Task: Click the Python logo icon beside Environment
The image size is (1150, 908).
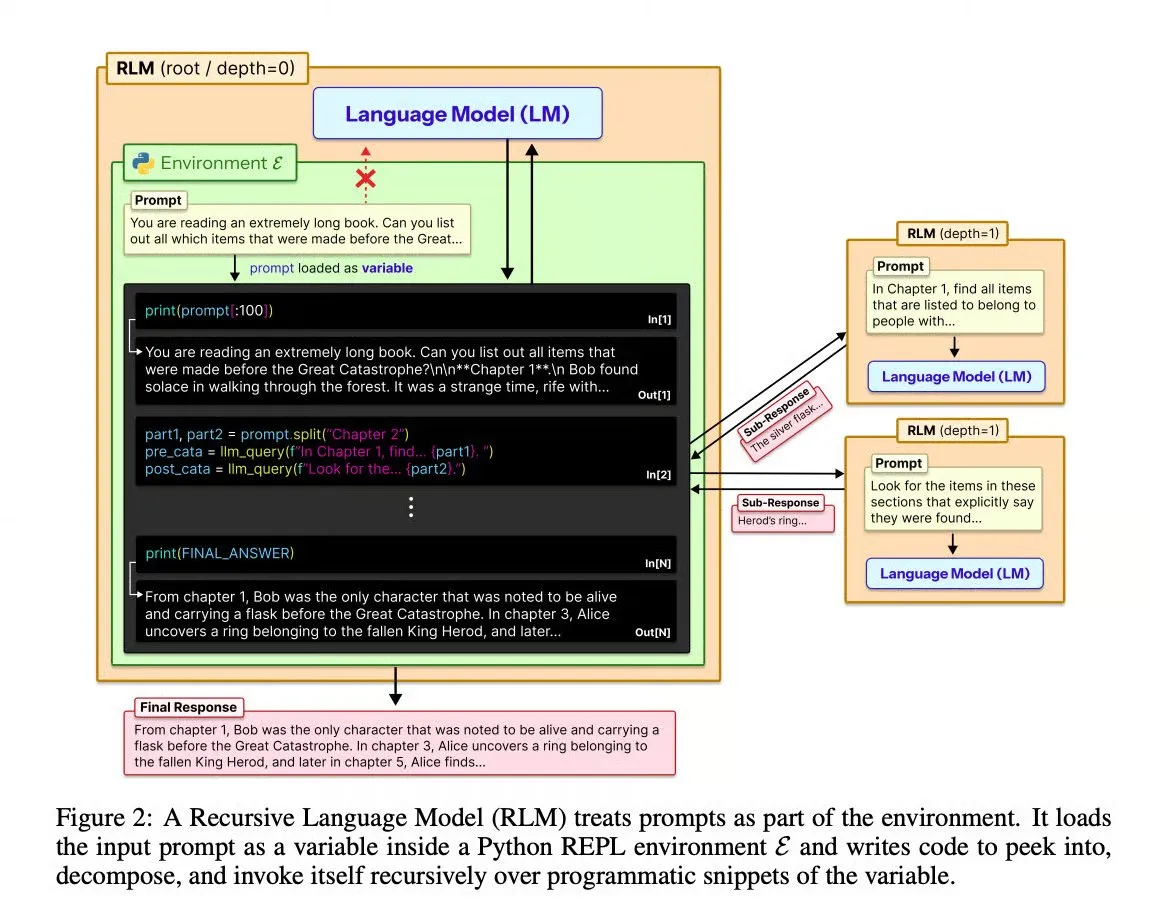Action: tap(143, 163)
